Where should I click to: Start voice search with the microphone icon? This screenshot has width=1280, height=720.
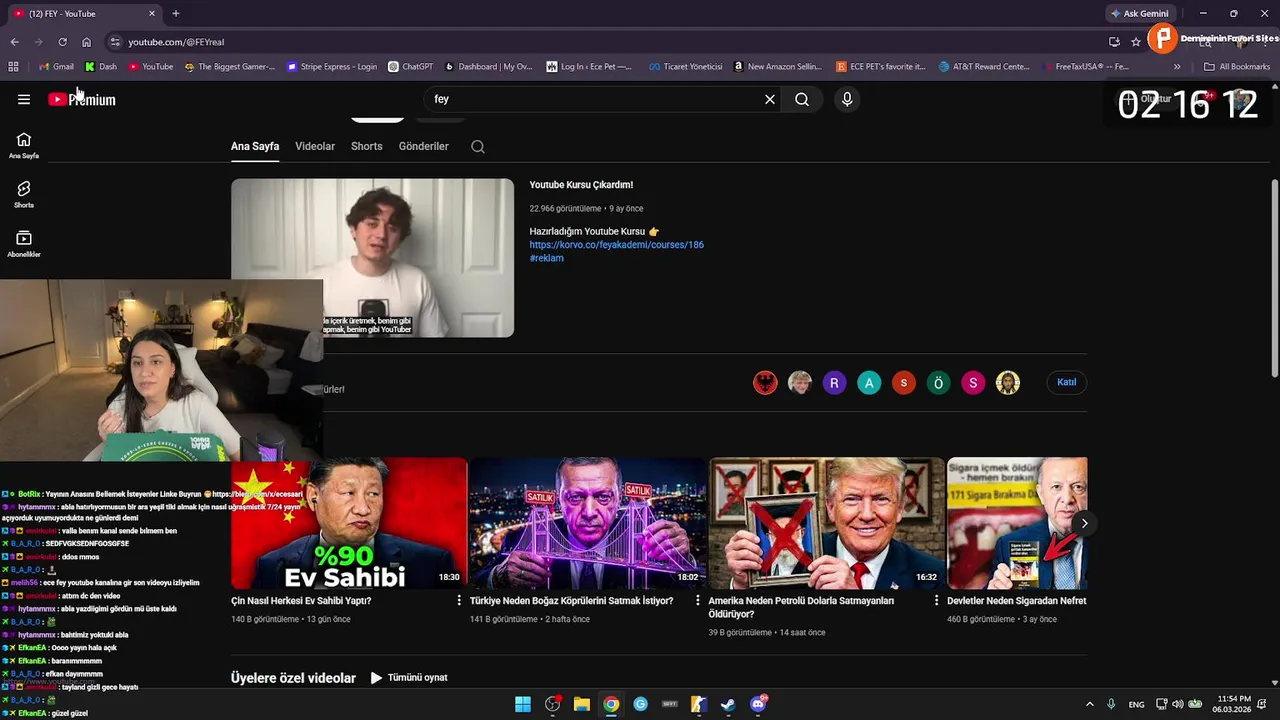847,99
